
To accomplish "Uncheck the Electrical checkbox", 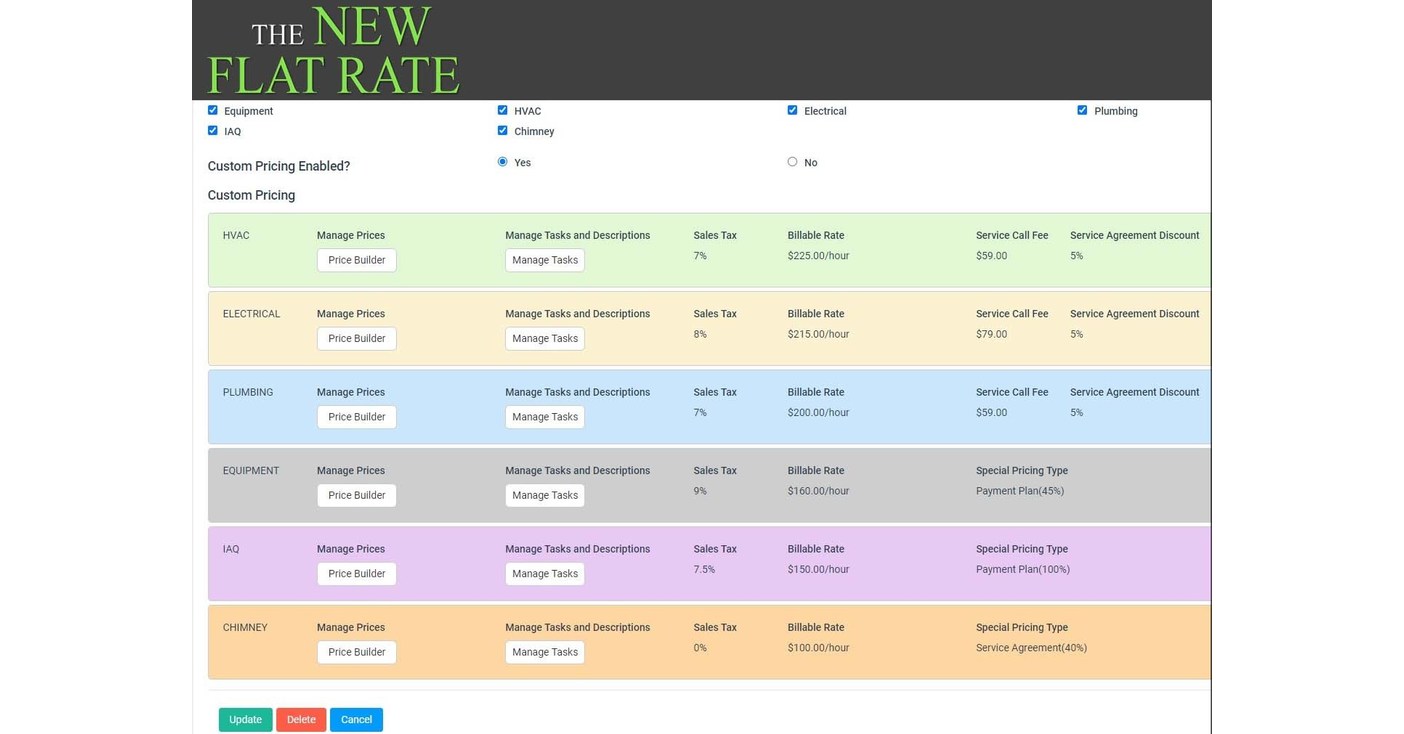I will [792, 110].
